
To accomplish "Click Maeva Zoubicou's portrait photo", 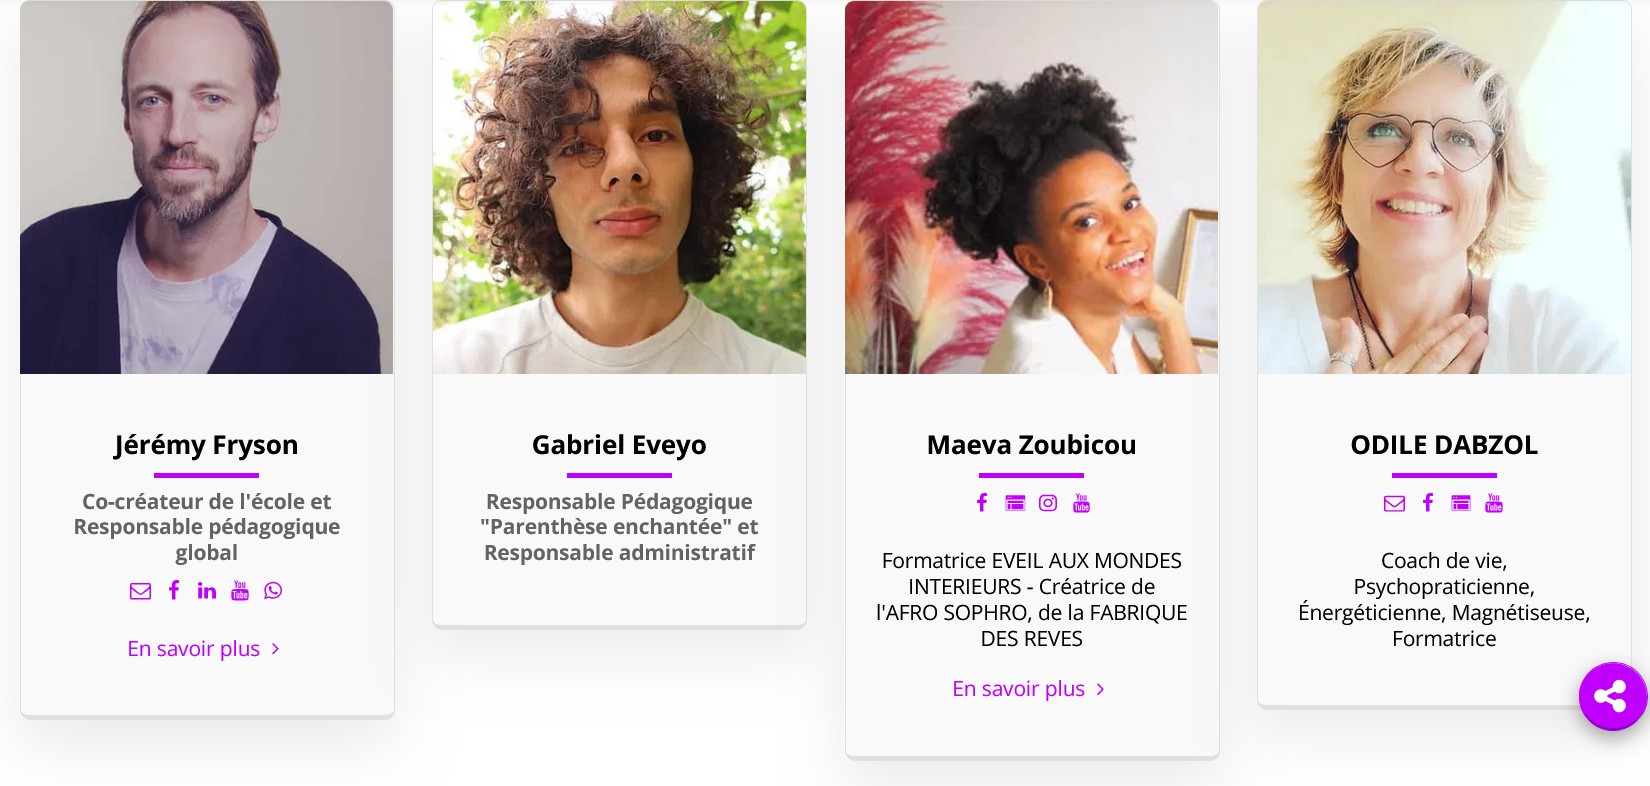I will (1032, 187).
